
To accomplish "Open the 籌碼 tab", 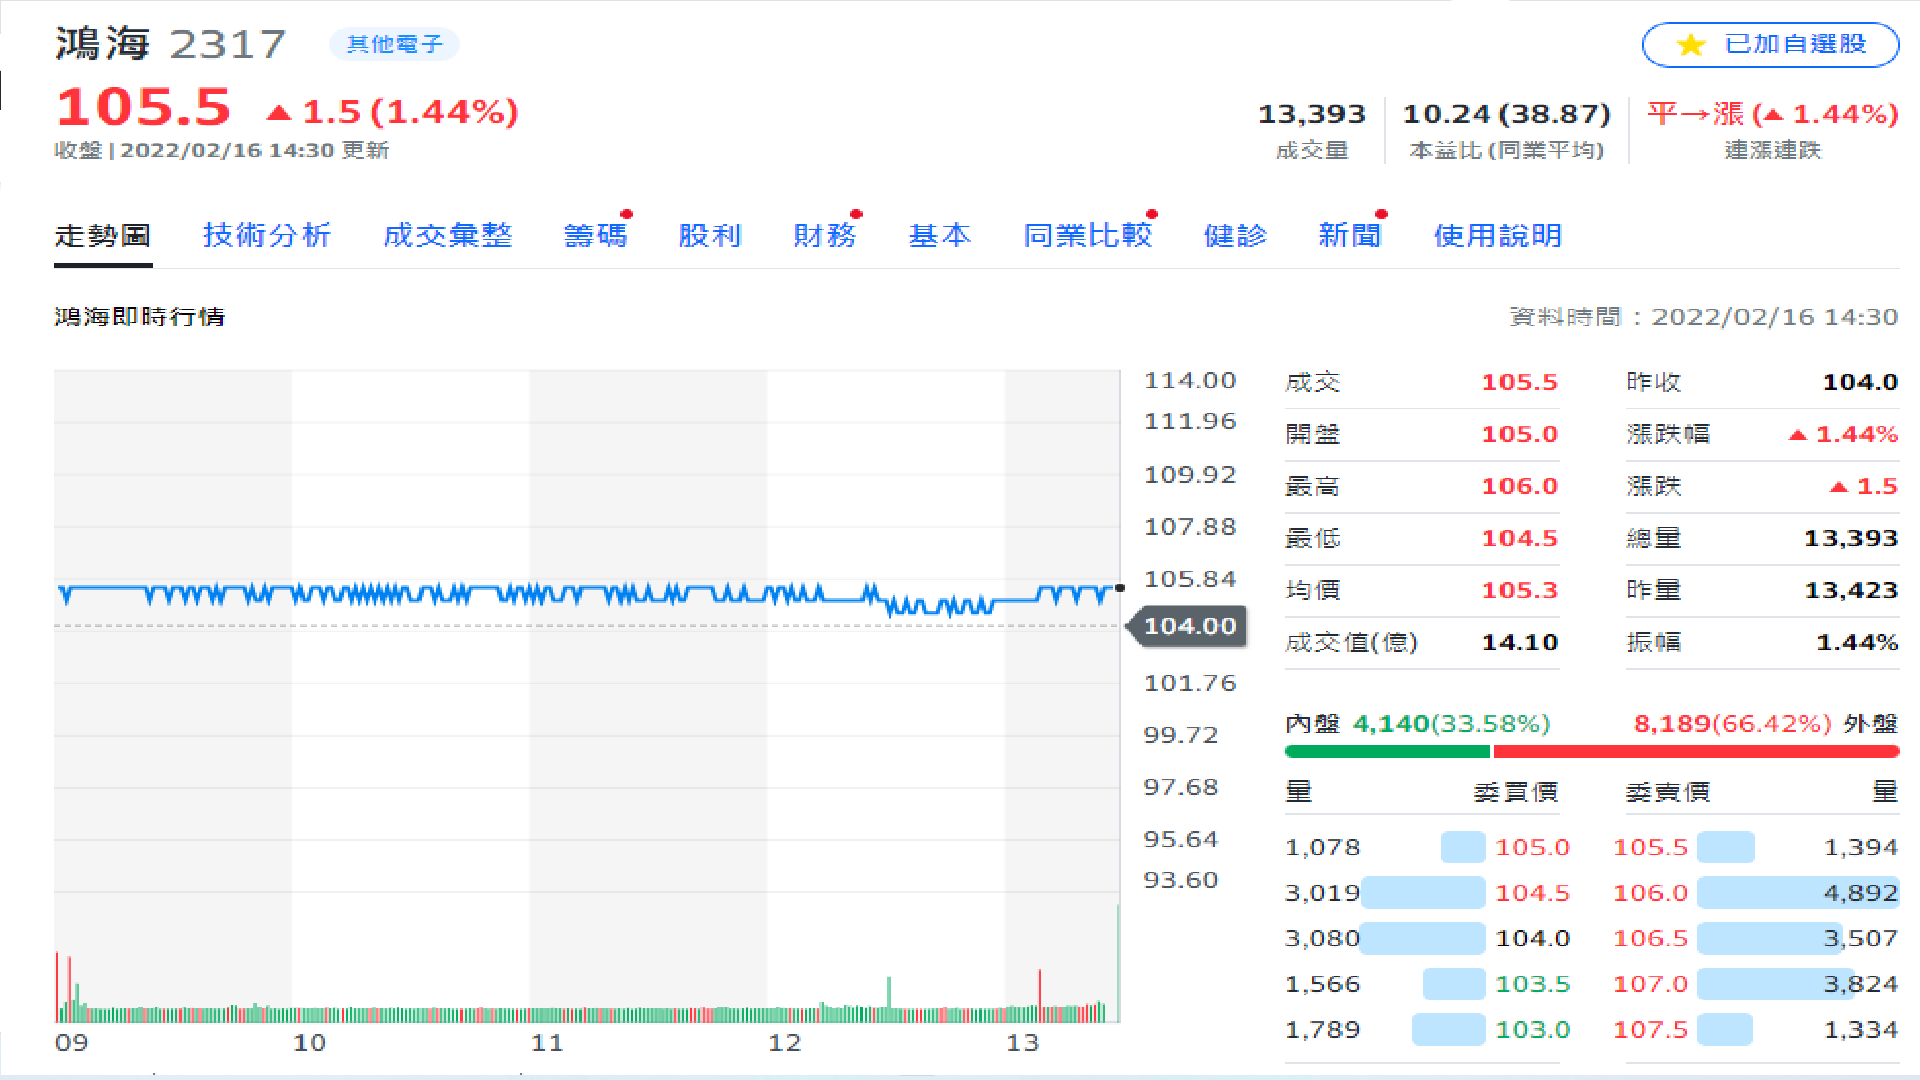I will pos(596,236).
